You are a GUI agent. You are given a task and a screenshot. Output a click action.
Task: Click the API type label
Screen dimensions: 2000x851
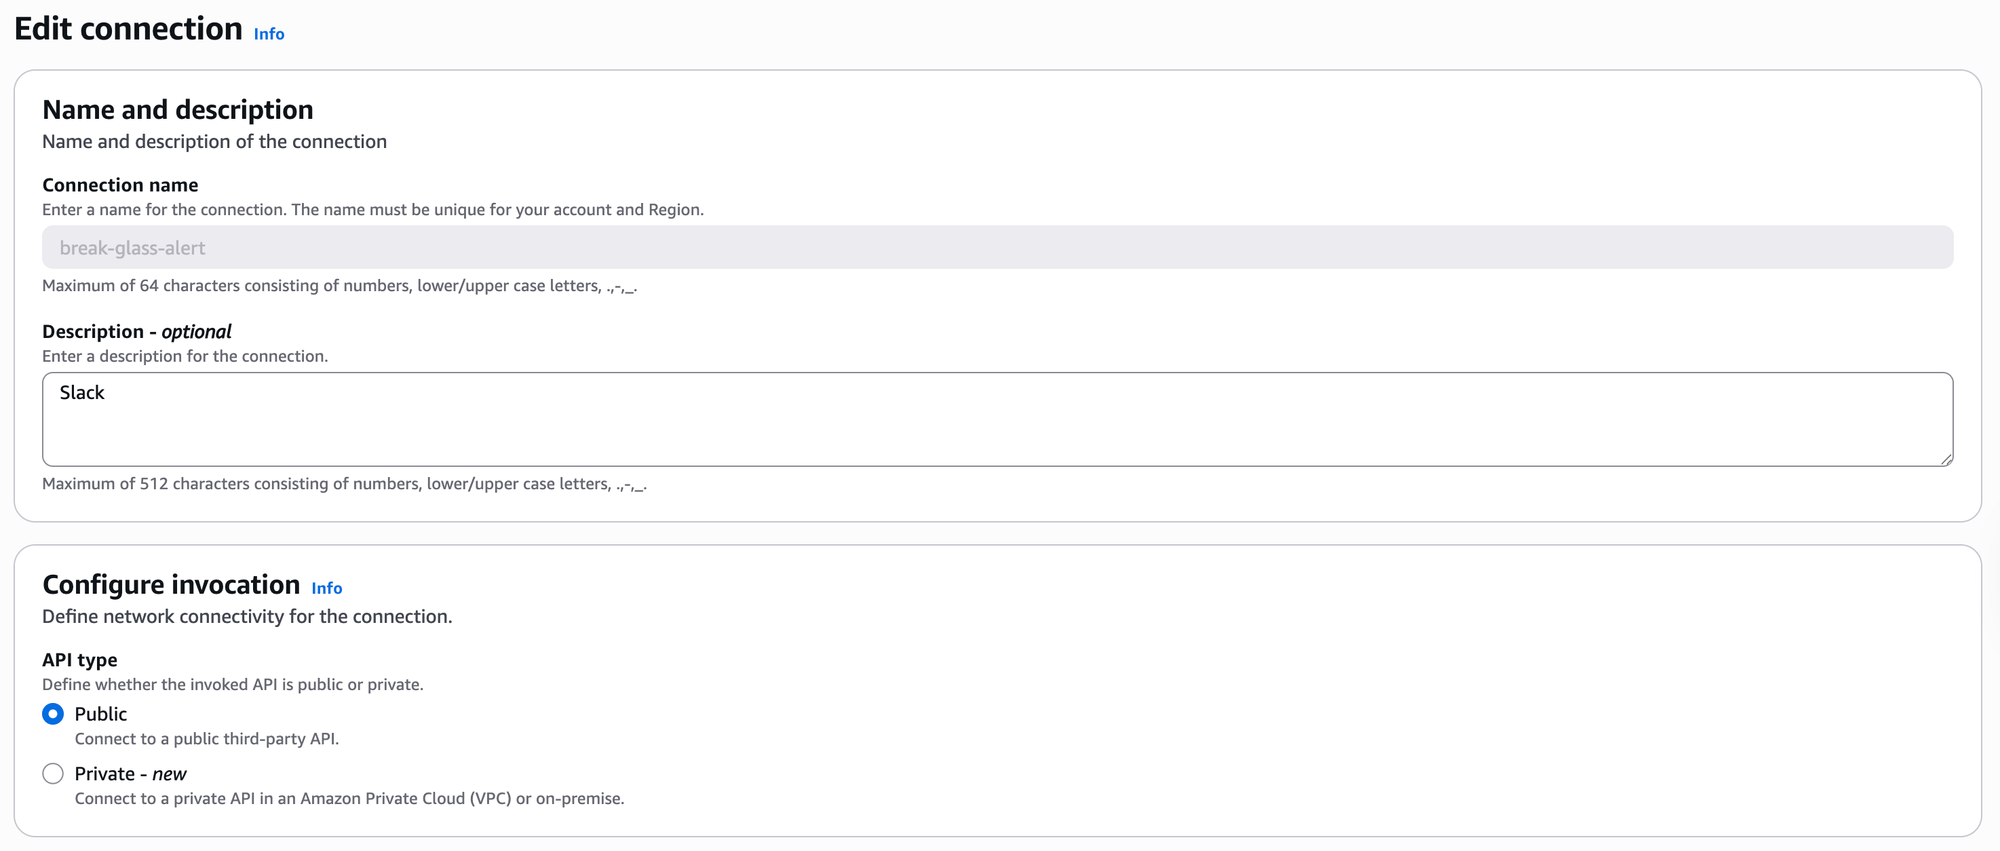pos(80,660)
